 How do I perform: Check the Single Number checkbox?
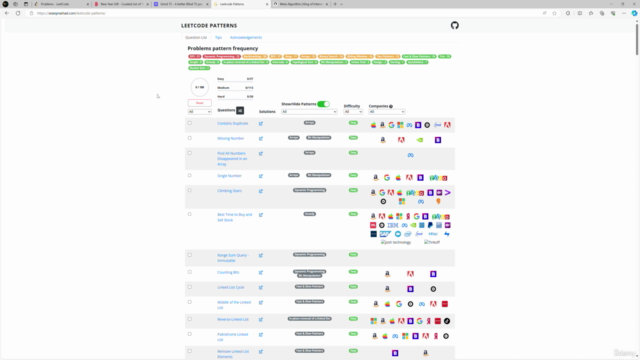189,176
